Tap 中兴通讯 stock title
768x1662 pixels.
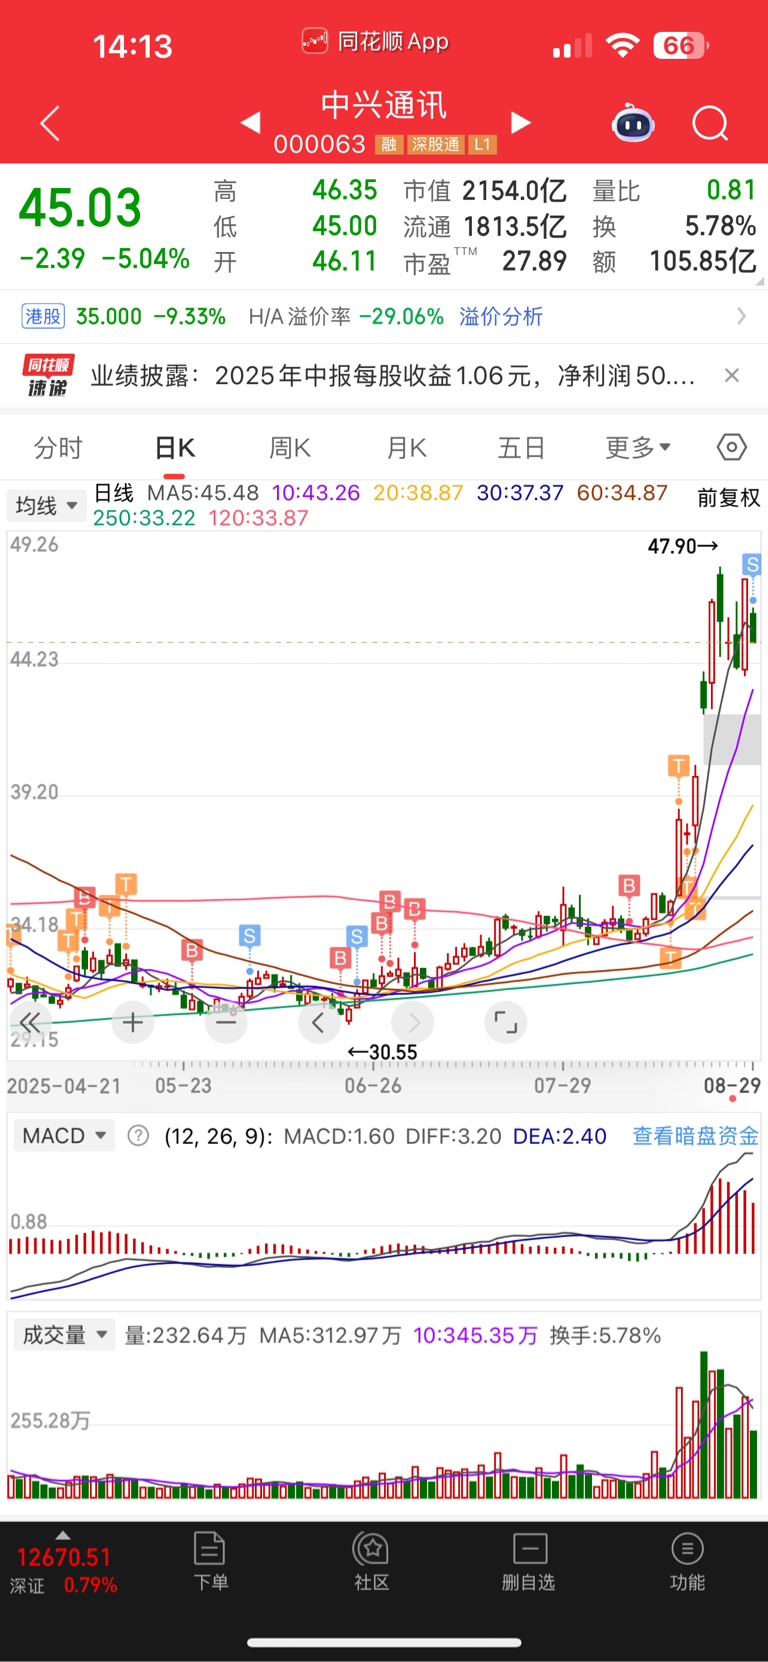click(384, 105)
